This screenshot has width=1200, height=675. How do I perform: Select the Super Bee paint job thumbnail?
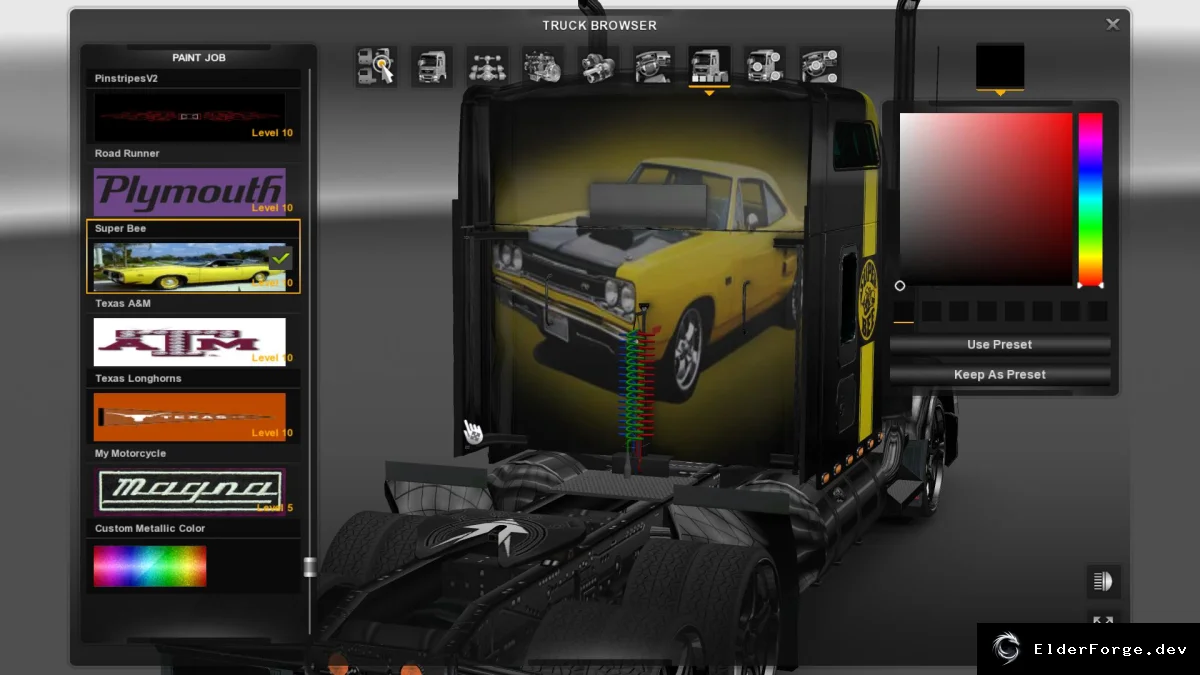point(190,267)
